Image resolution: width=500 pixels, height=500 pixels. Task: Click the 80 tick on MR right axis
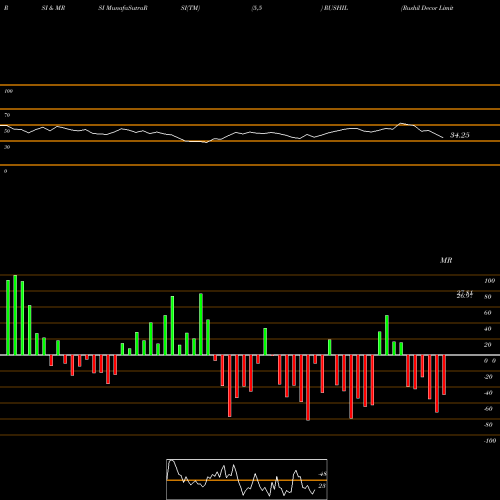click(x=488, y=297)
